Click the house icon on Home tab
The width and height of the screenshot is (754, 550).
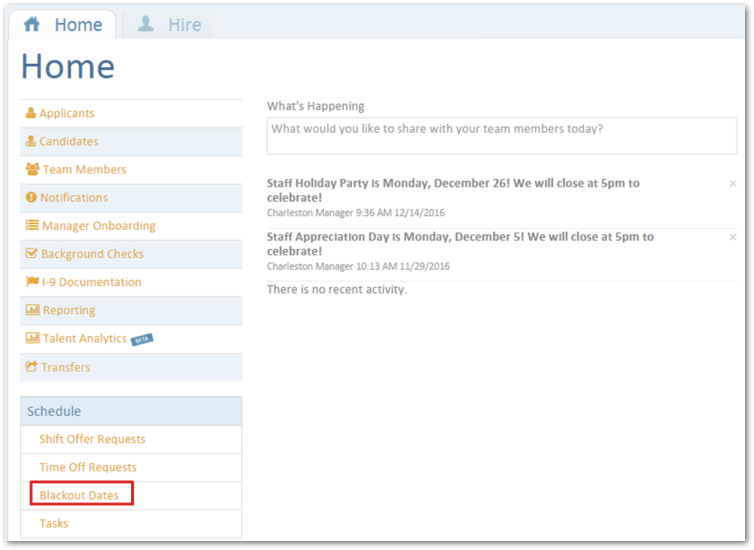32,24
